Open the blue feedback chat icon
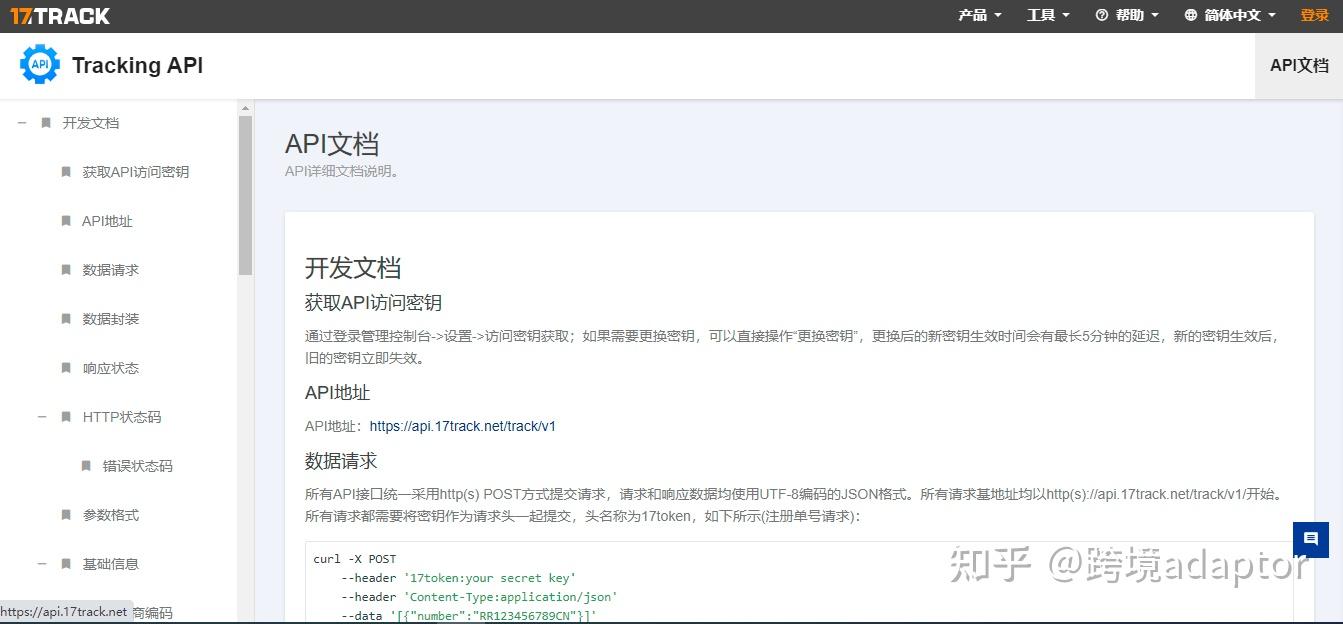This screenshot has width=1343, height=624. pos(1311,539)
